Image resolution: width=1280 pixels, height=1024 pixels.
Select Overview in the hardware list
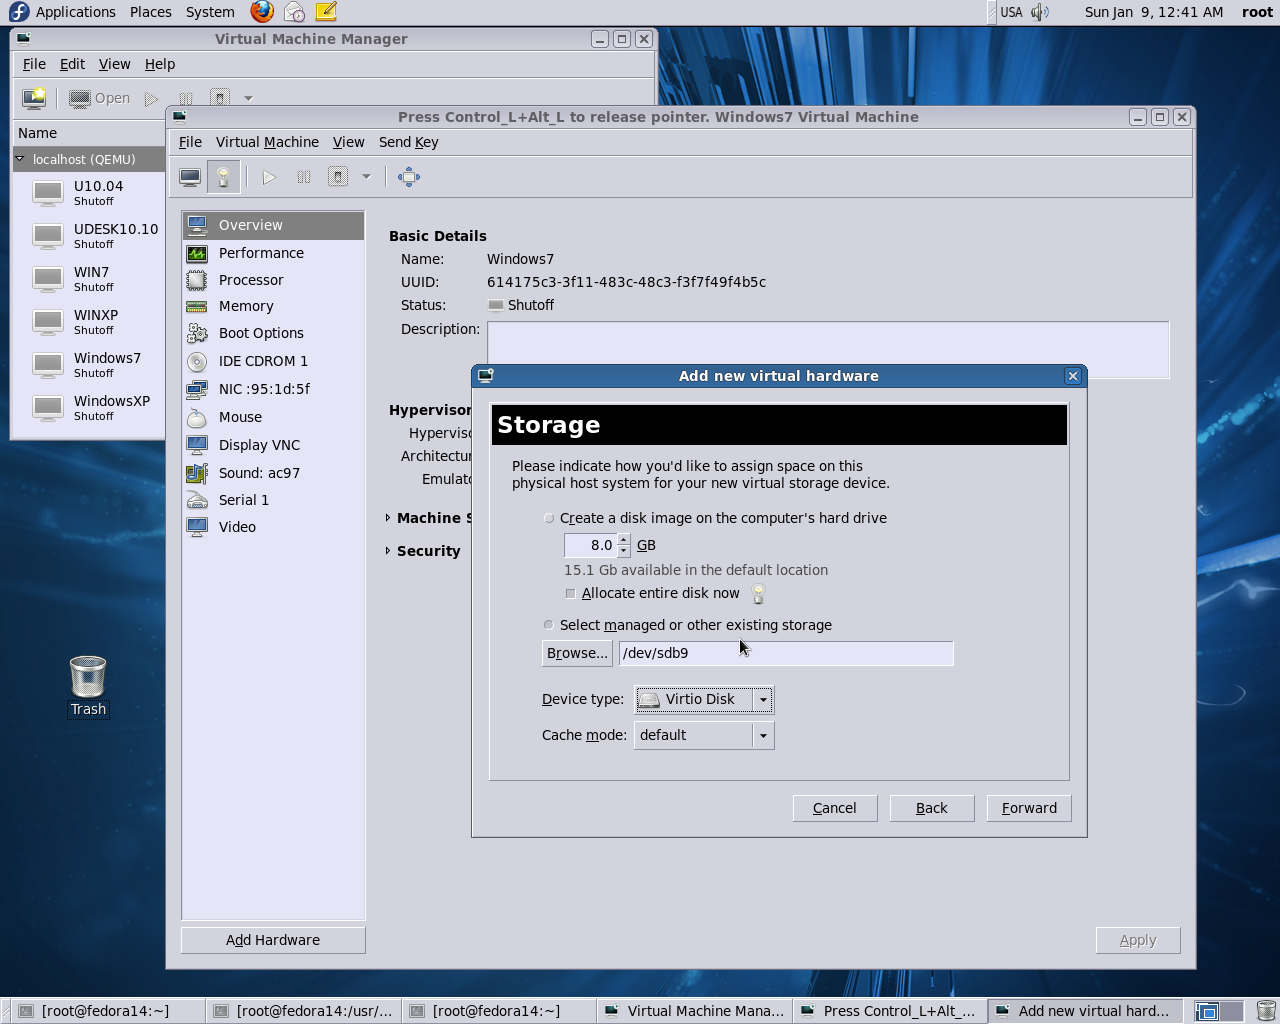click(x=273, y=225)
